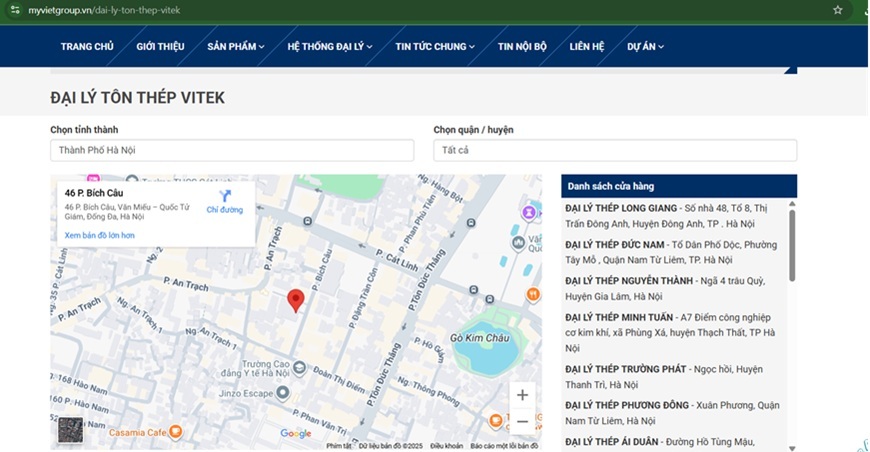Click the 46 P. Bích Câu address title
The image size is (870, 452).
click(x=94, y=193)
